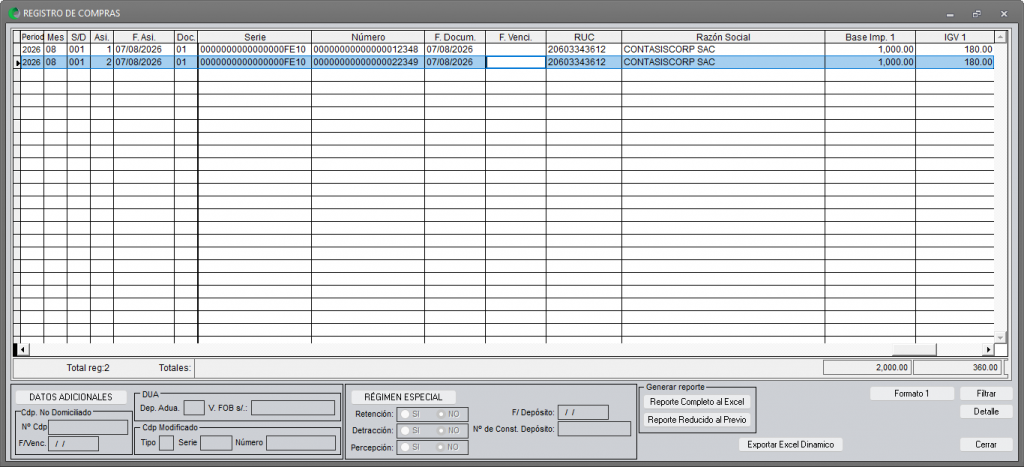The image size is (1024, 467).
Task: Click the S/D column header
Action: [x=78, y=37]
